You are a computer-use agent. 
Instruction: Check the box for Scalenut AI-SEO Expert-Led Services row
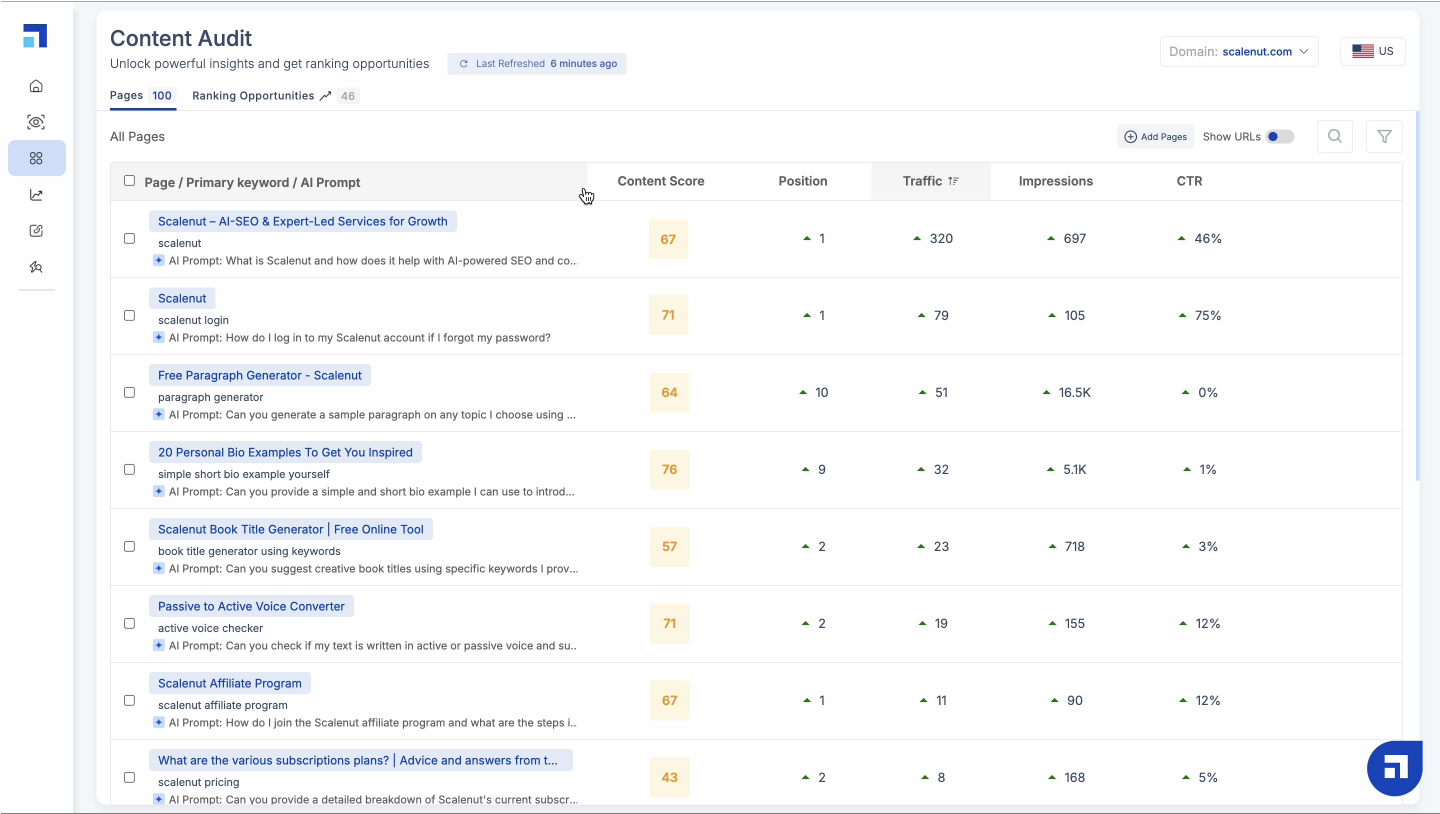pos(129,239)
